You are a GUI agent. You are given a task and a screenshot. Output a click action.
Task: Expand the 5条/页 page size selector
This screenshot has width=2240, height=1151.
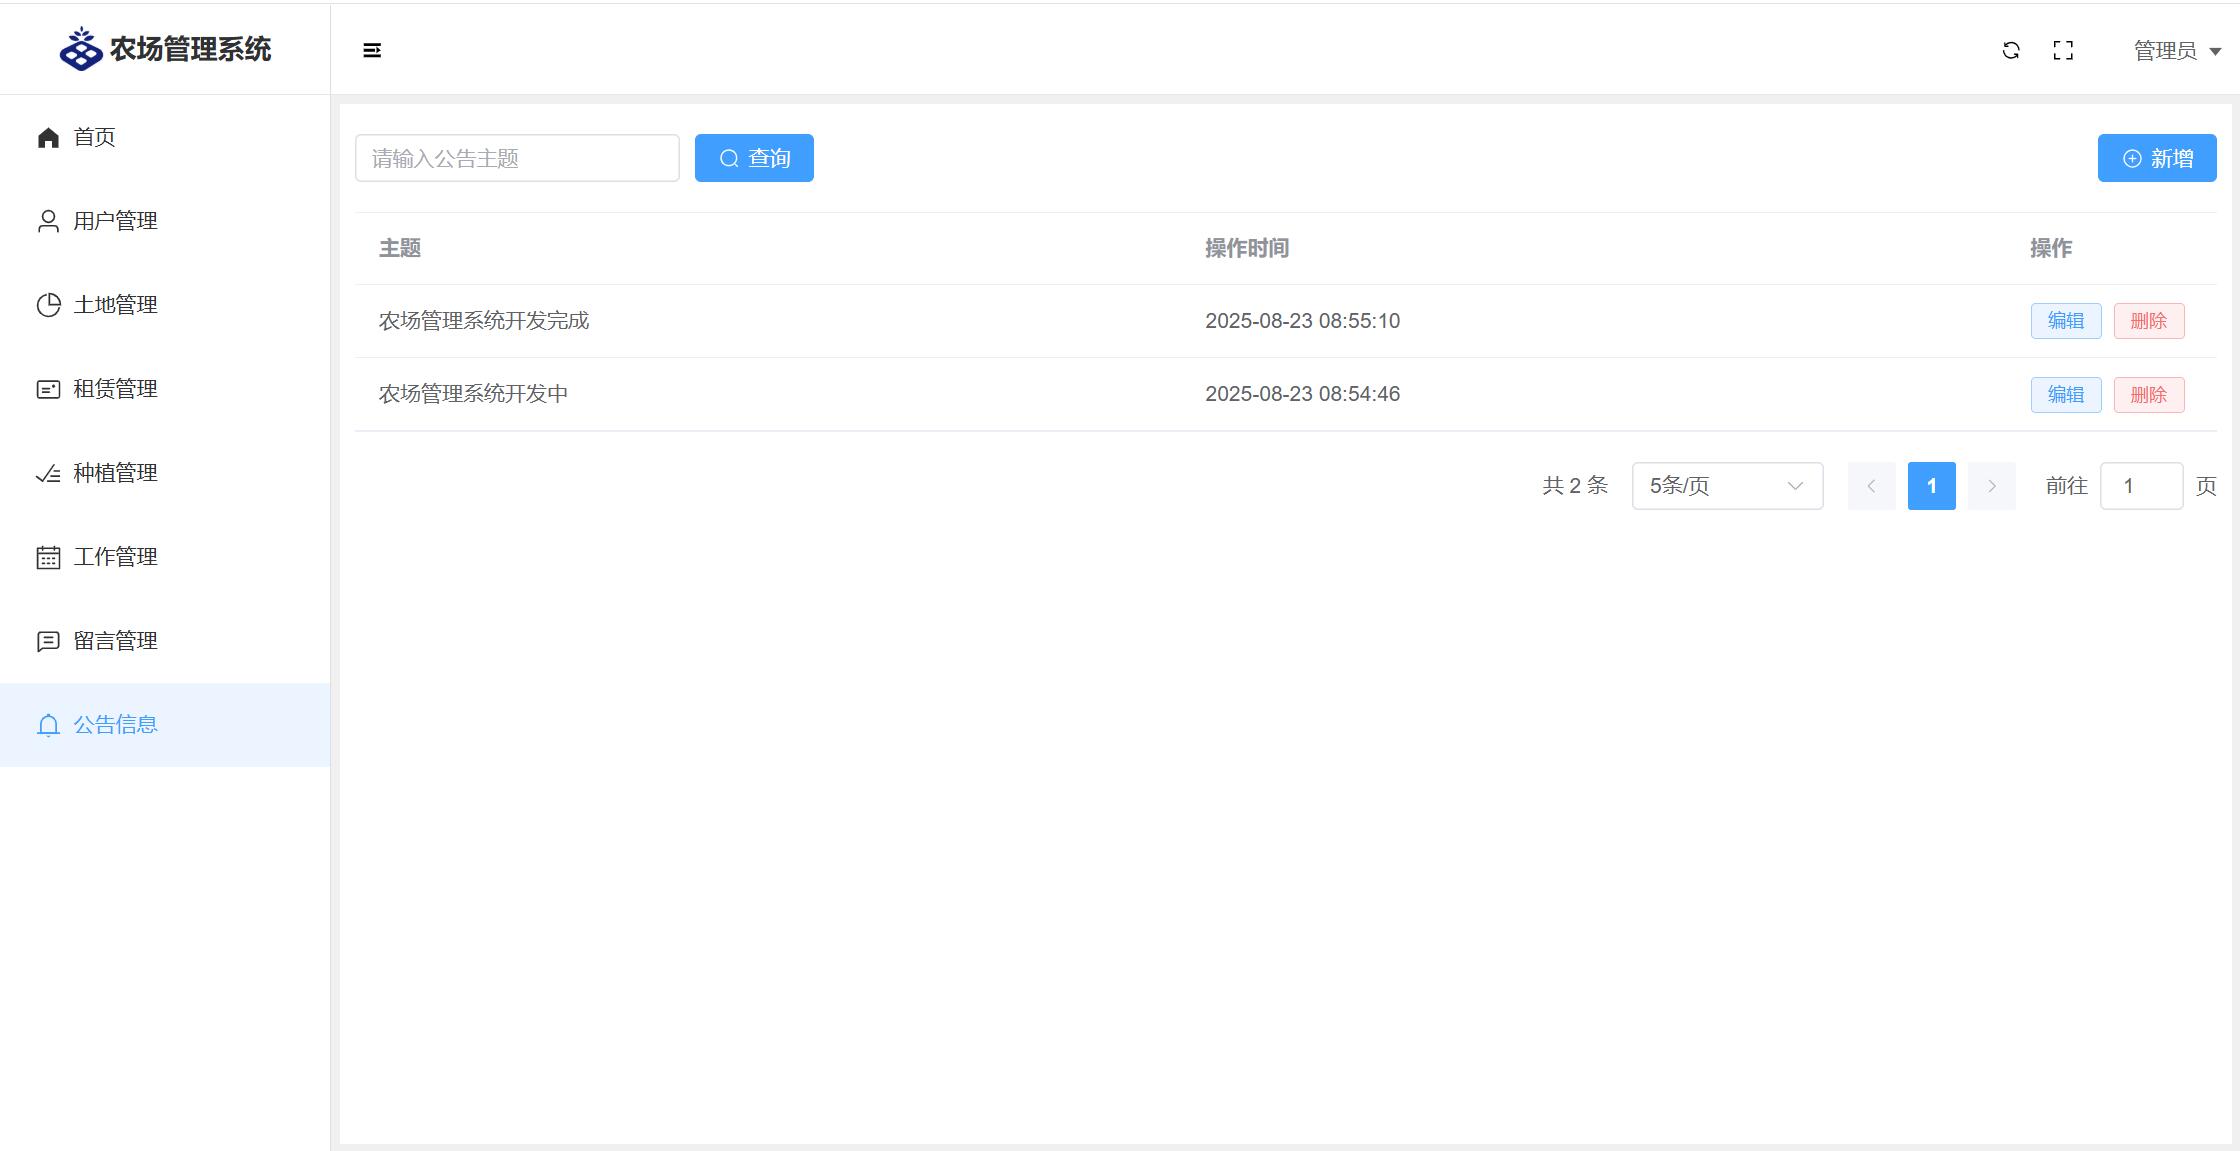pos(1727,486)
